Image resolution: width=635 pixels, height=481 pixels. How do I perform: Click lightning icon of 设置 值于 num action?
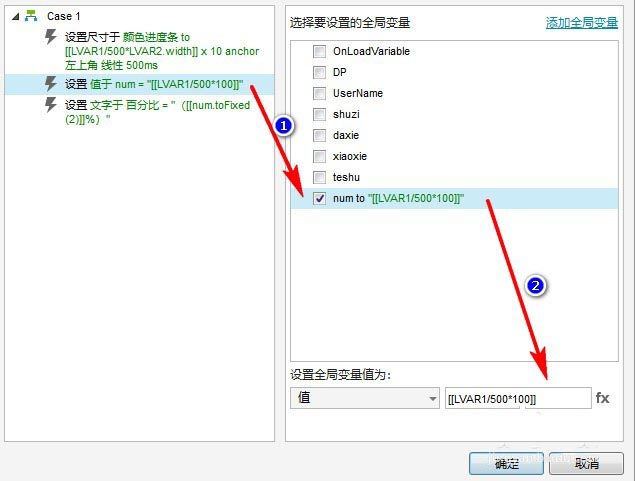pyautogui.click(x=51, y=84)
